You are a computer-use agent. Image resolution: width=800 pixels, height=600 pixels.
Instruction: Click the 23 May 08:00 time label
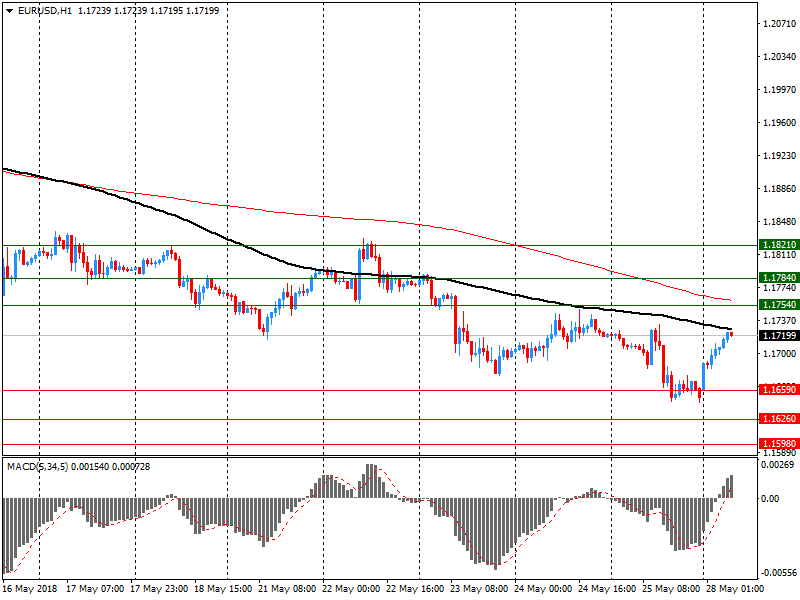point(479,589)
